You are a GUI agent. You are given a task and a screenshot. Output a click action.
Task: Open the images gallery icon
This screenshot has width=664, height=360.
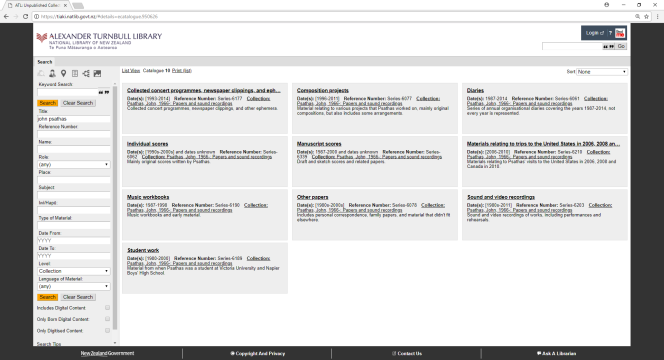tap(97, 73)
